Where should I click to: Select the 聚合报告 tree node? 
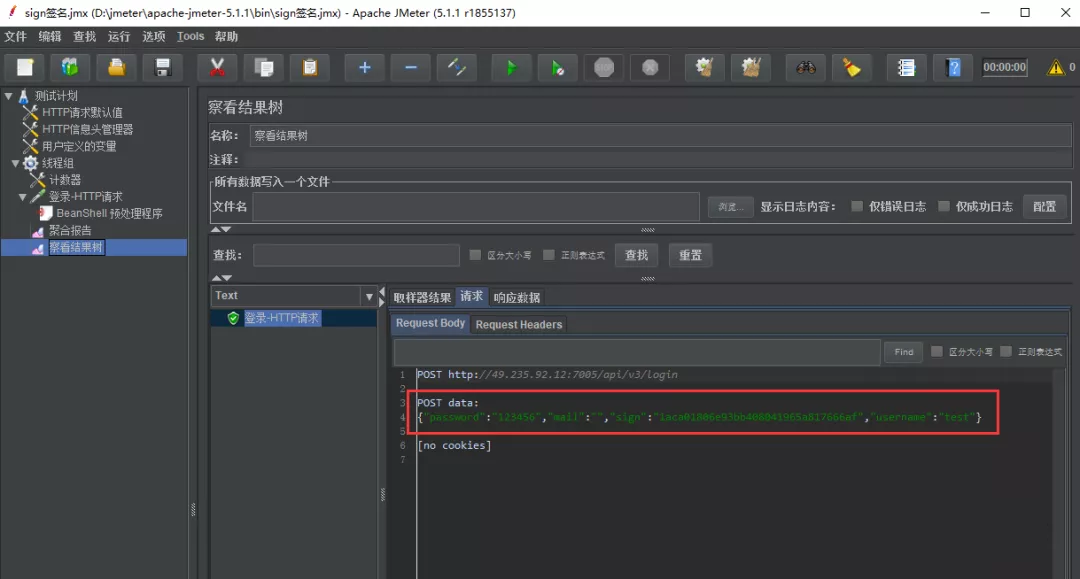coord(70,231)
